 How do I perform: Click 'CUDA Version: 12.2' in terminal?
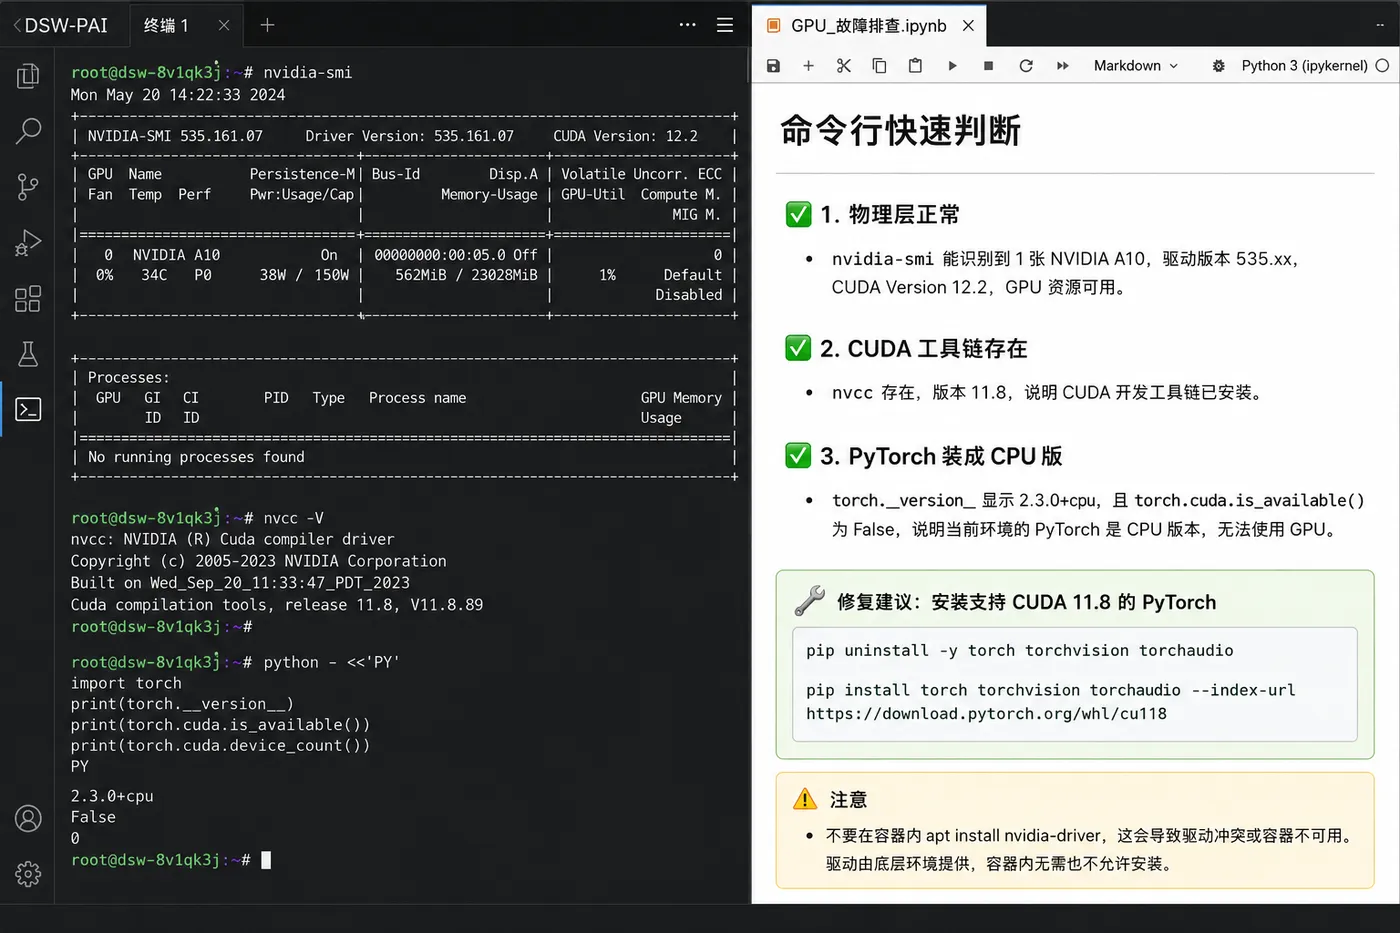pyautogui.click(x=626, y=136)
